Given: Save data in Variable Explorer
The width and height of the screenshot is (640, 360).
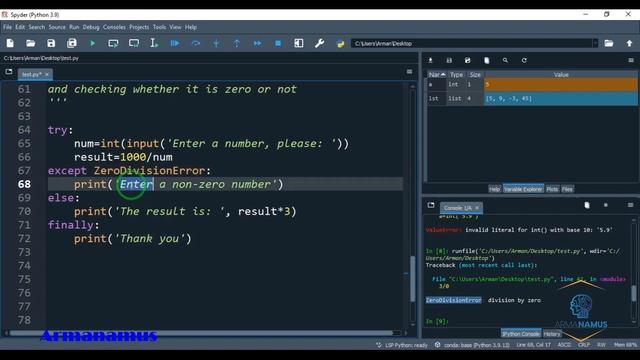Looking at the screenshot, I should pos(449,60).
